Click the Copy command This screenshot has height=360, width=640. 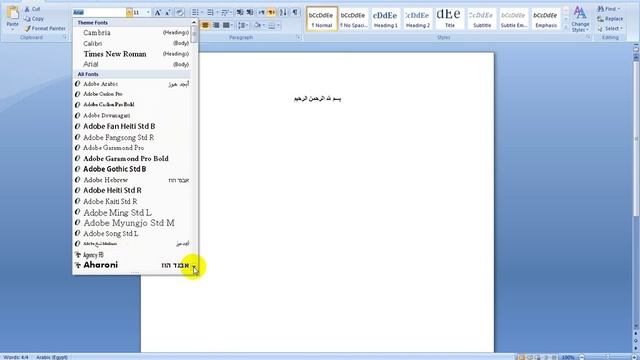(x=34, y=19)
